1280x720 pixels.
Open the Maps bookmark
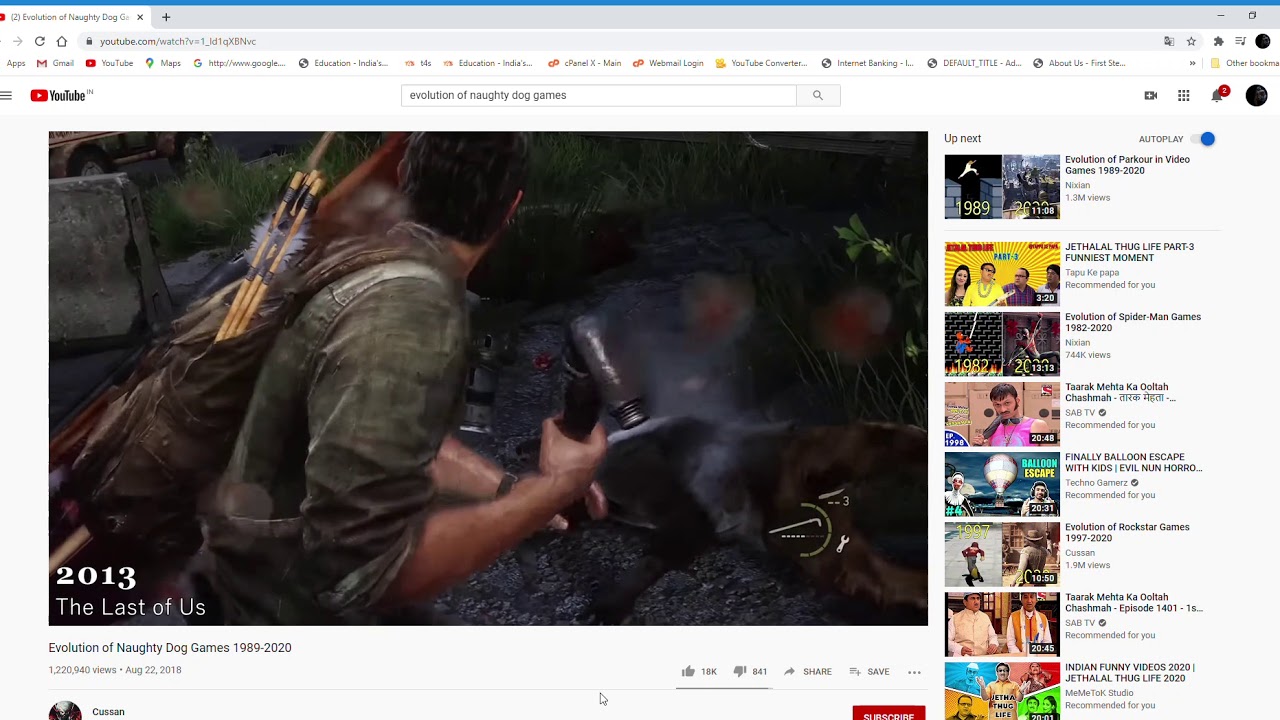(x=163, y=63)
